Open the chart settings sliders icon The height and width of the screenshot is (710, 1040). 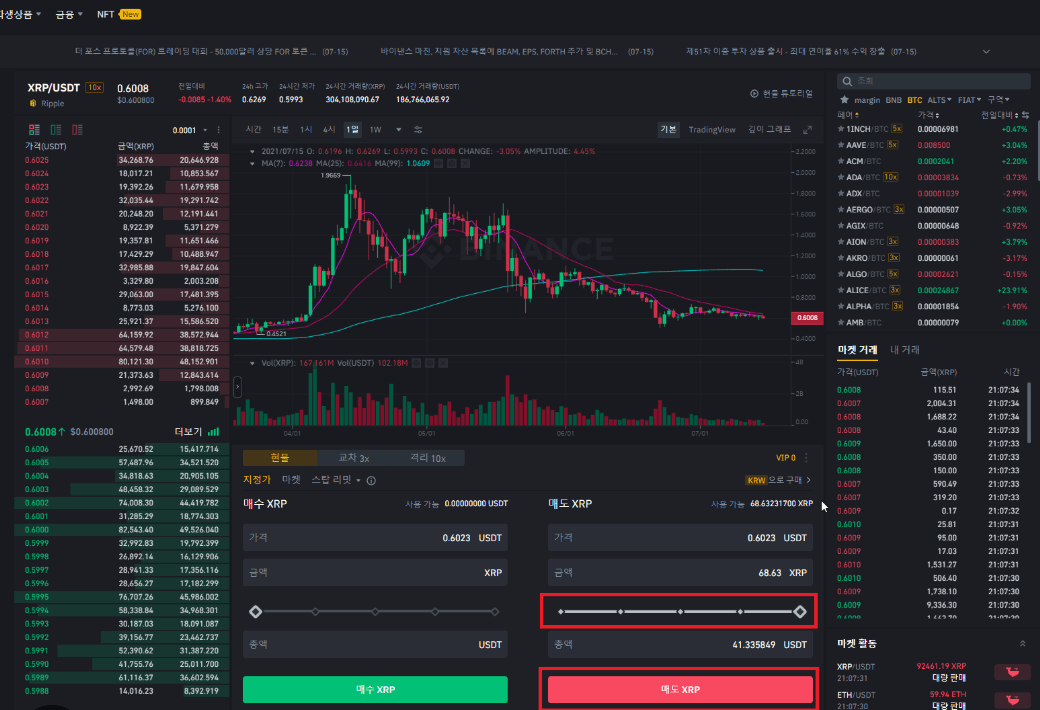[418, 129]
